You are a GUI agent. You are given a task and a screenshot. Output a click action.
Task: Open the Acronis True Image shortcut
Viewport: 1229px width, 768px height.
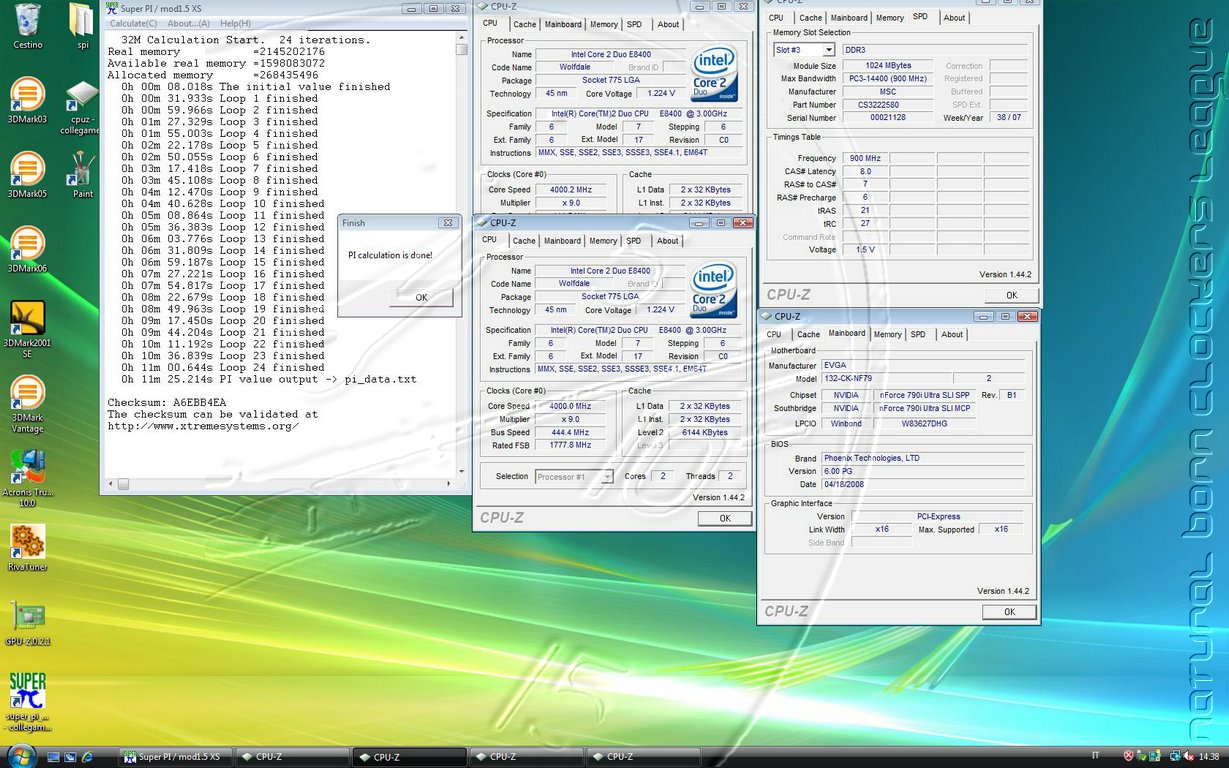pyautogui.click(x=27, y=479)
